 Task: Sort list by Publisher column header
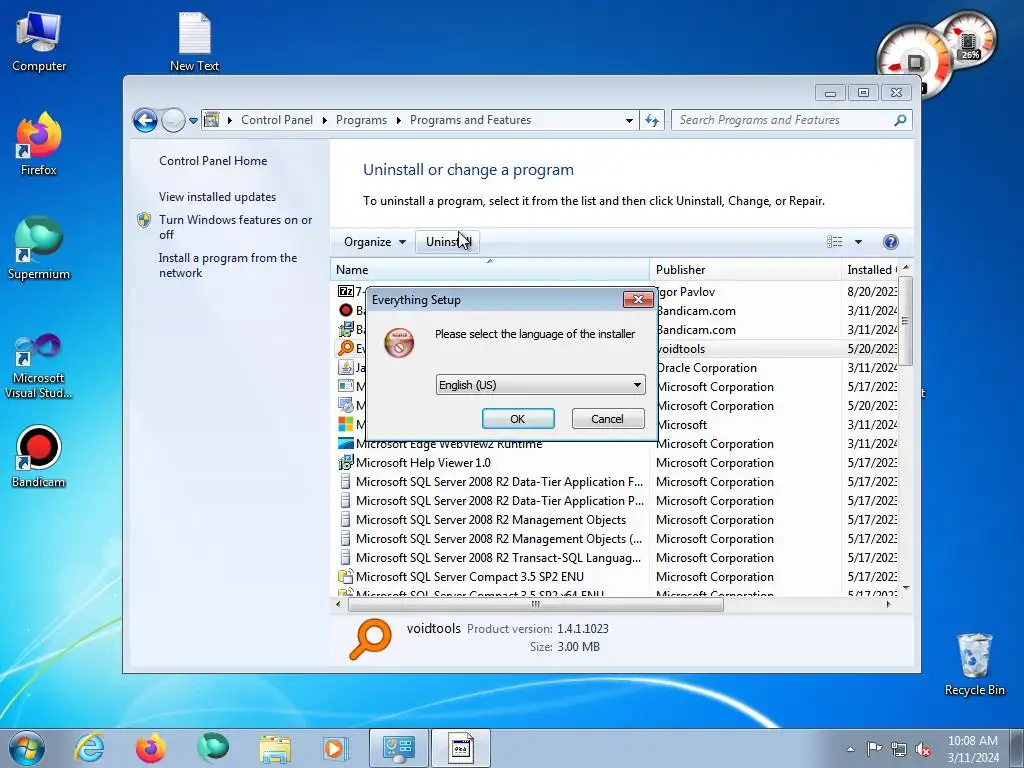pyautogui.click(x=744, y=270)
